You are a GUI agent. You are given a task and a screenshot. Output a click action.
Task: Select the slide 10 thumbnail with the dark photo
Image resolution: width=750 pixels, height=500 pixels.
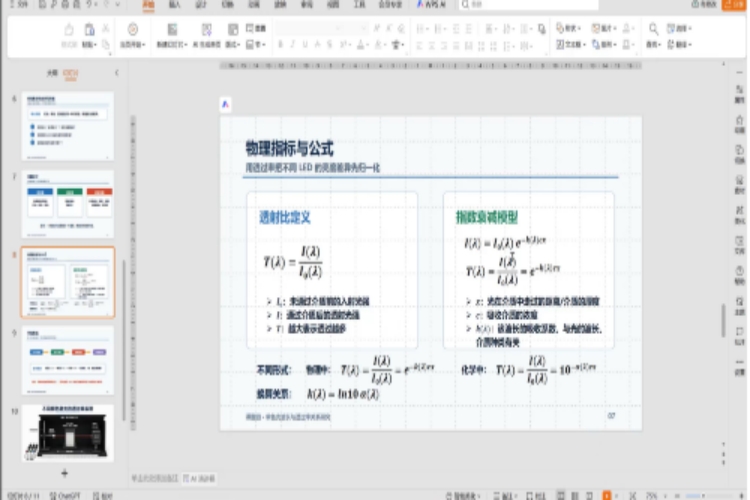click(x=67, y=433)
